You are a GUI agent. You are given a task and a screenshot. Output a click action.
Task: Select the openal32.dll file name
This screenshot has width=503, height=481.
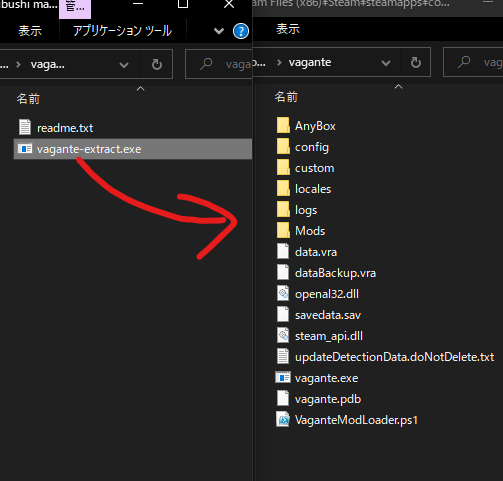(327, 294)
